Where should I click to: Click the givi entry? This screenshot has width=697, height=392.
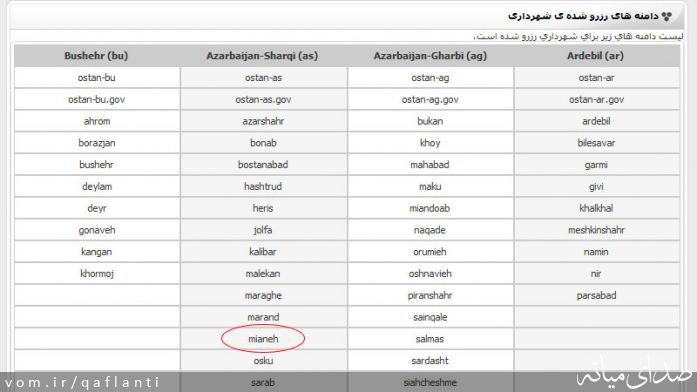pos(597,187)
